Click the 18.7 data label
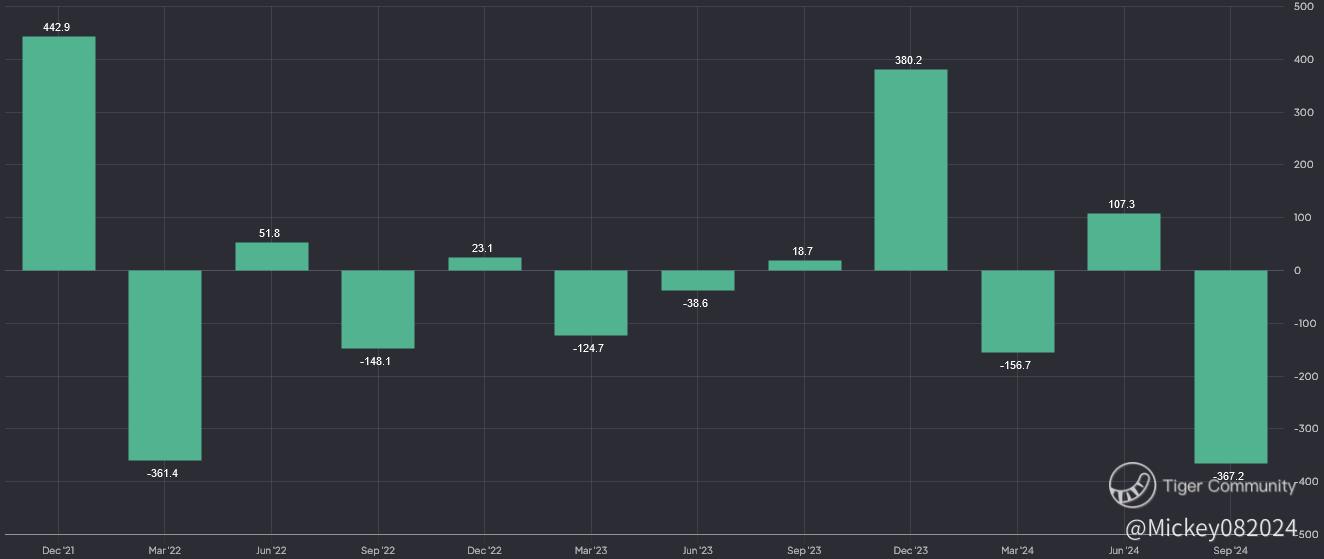The width and height of the screenshot is (1324, 559). coord(802,251)
